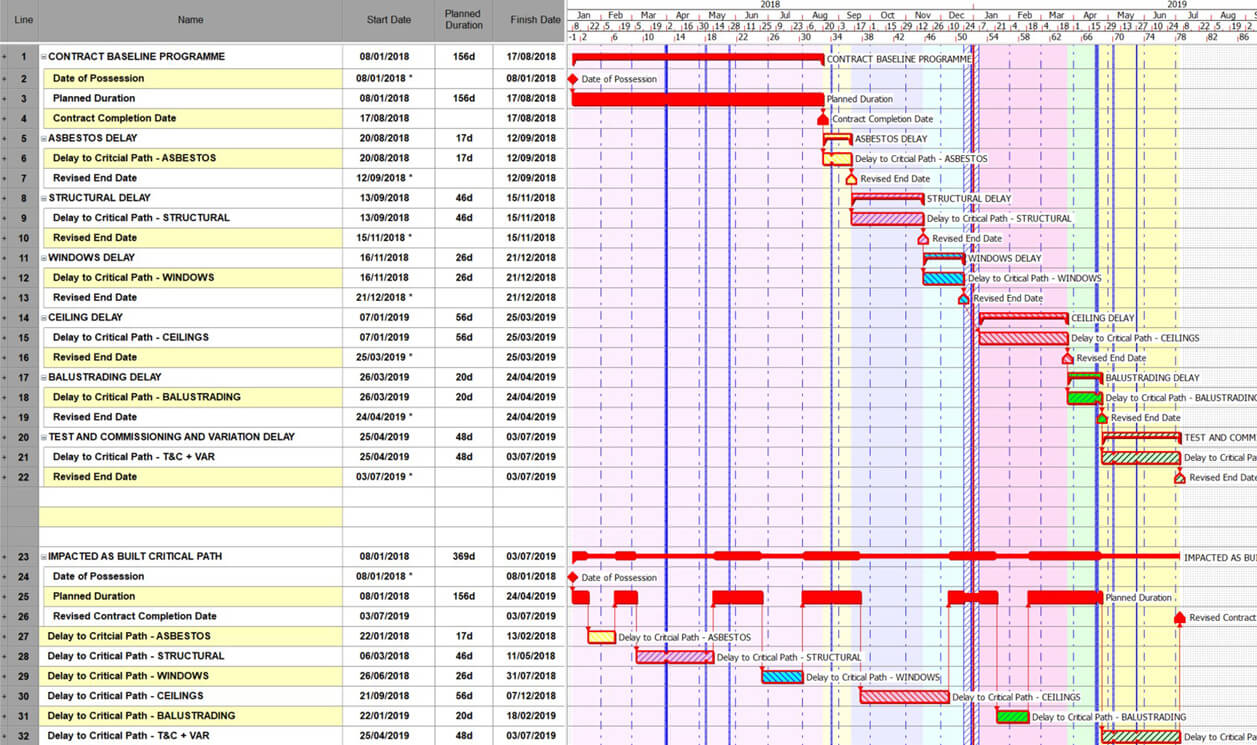Click the Finish Date column header
This screenshot has width=1257, height=745.
point(534,19)
